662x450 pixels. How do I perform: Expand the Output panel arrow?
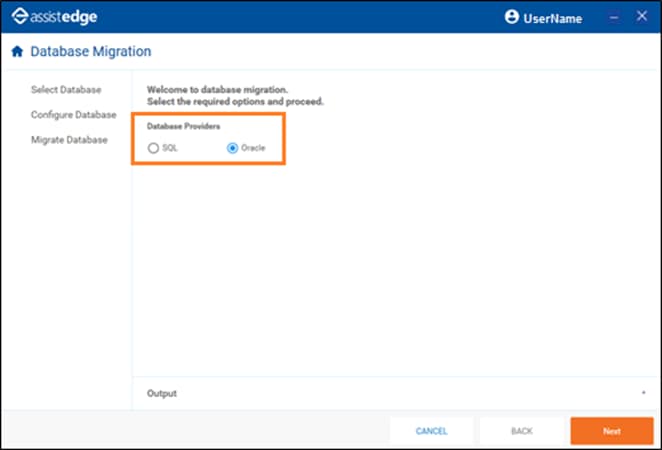click(643, 393)
